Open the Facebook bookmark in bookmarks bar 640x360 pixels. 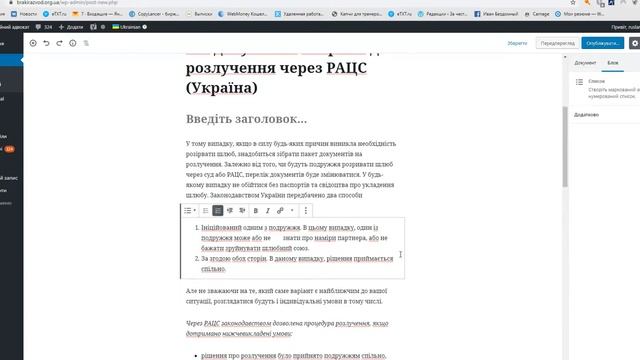coord(496,14)
